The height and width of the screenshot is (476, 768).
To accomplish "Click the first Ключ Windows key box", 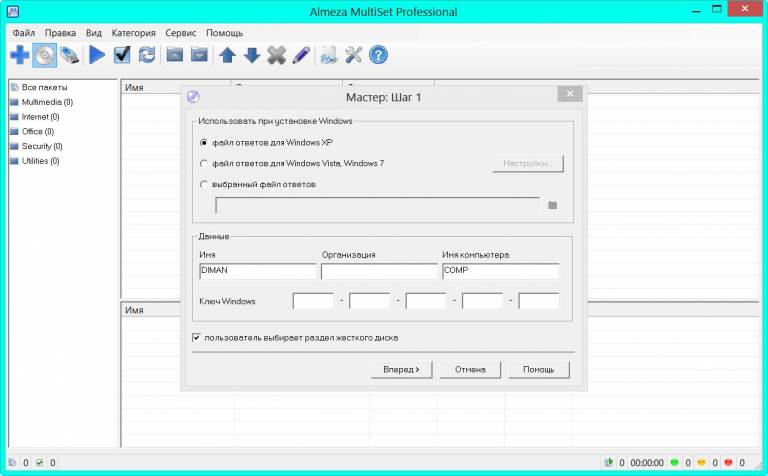I will (313, 301).
